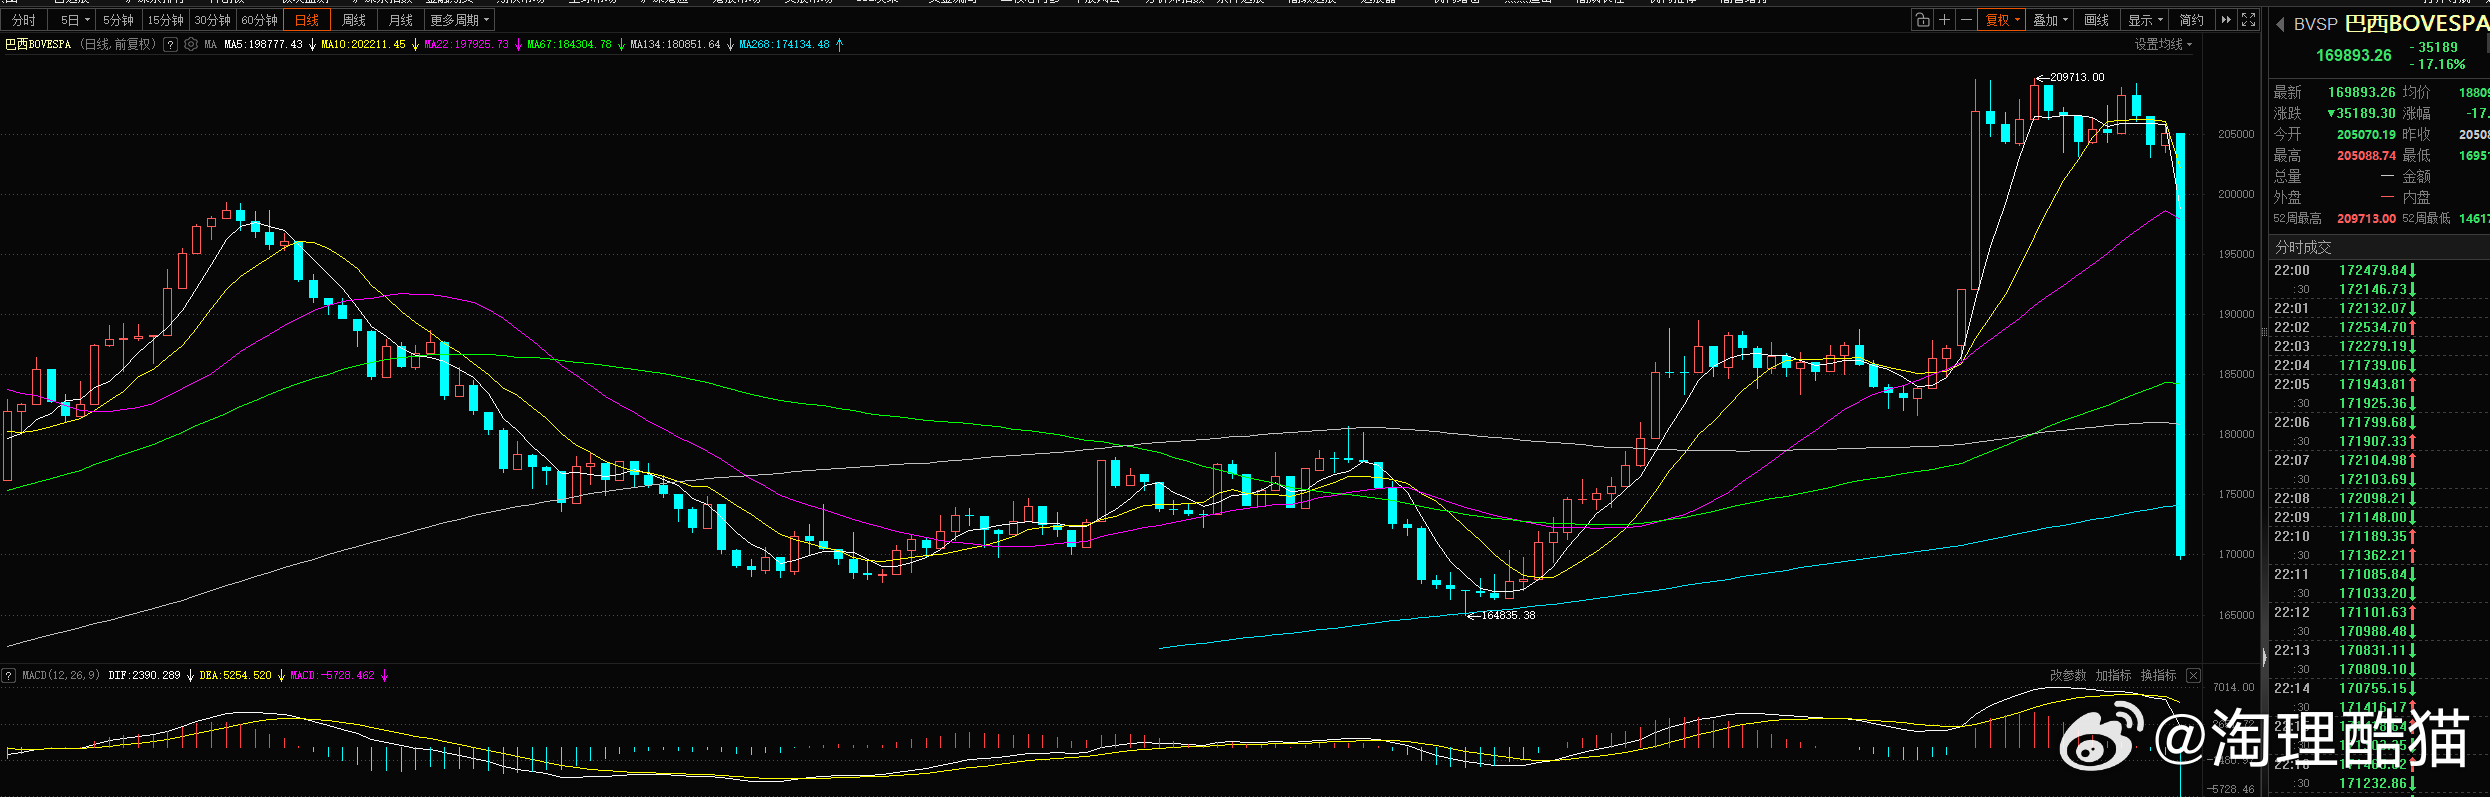Click the double-arrow forward icon
Image resolution: width=2490 pixels, height=797 pixels.
(x=2226, y=20)
